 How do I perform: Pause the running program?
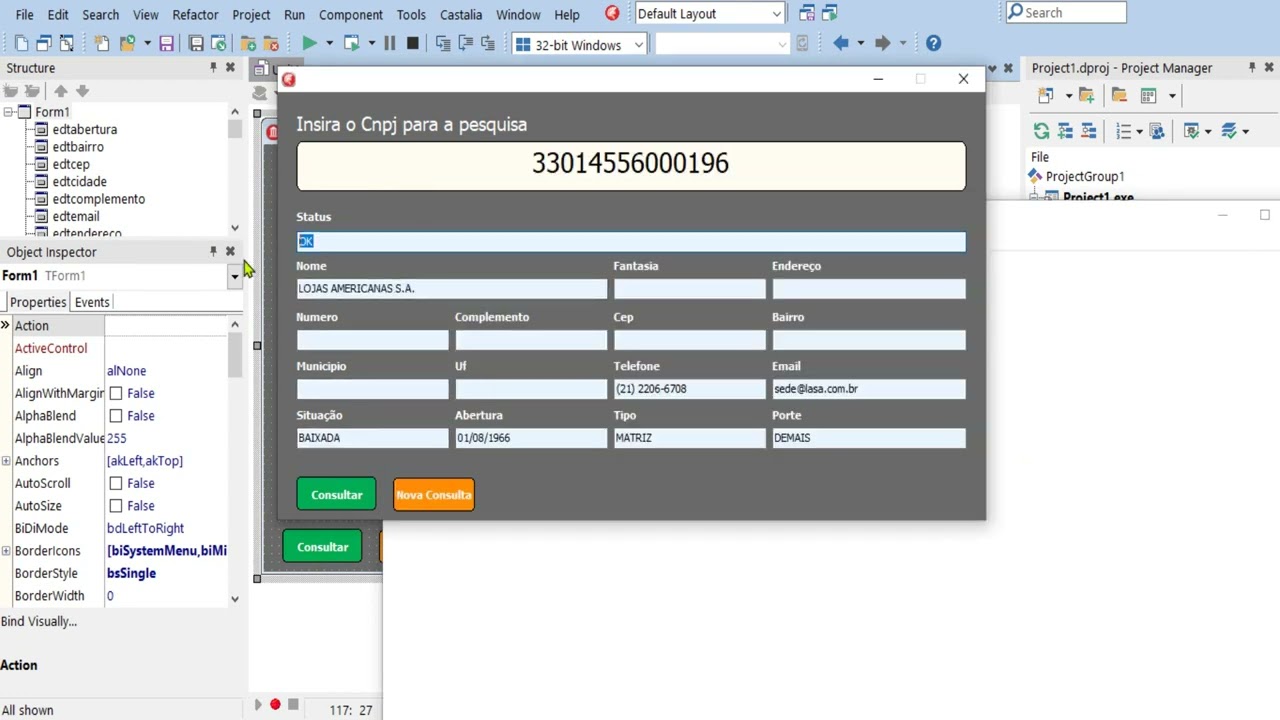point(389,44)
